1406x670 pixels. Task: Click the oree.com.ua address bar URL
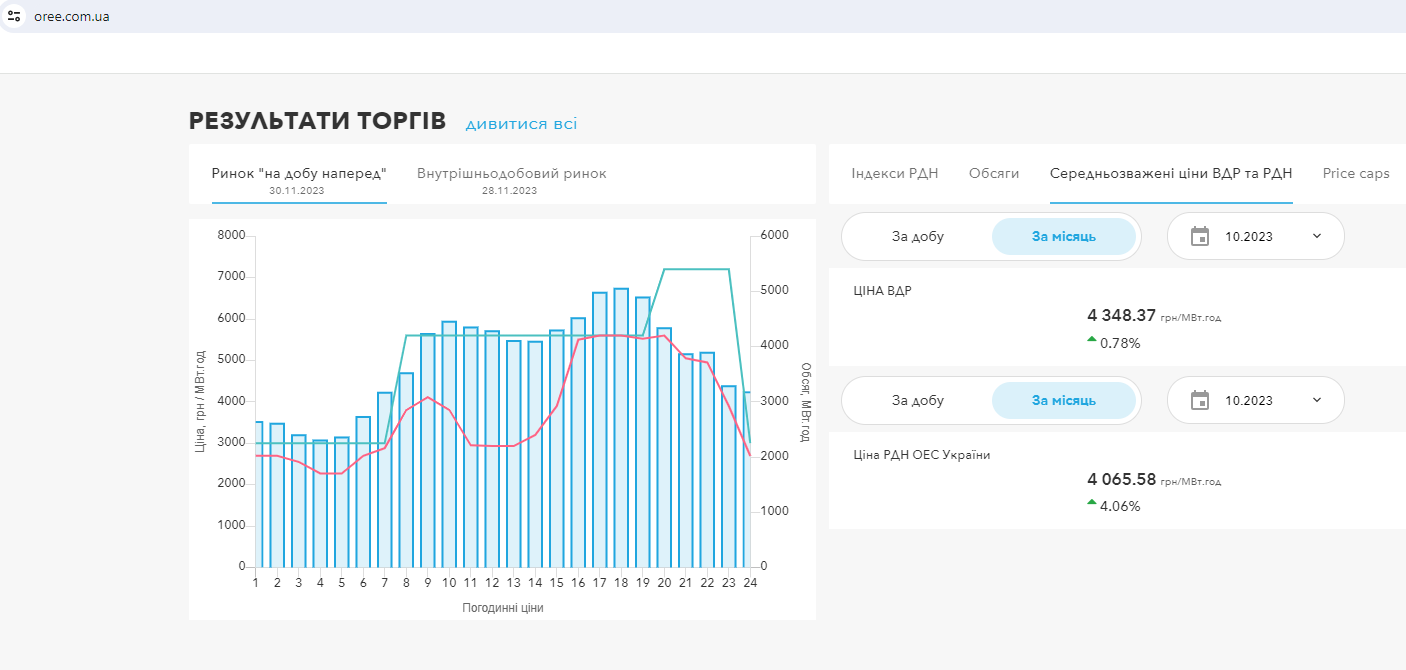click(x=72, y=16)
